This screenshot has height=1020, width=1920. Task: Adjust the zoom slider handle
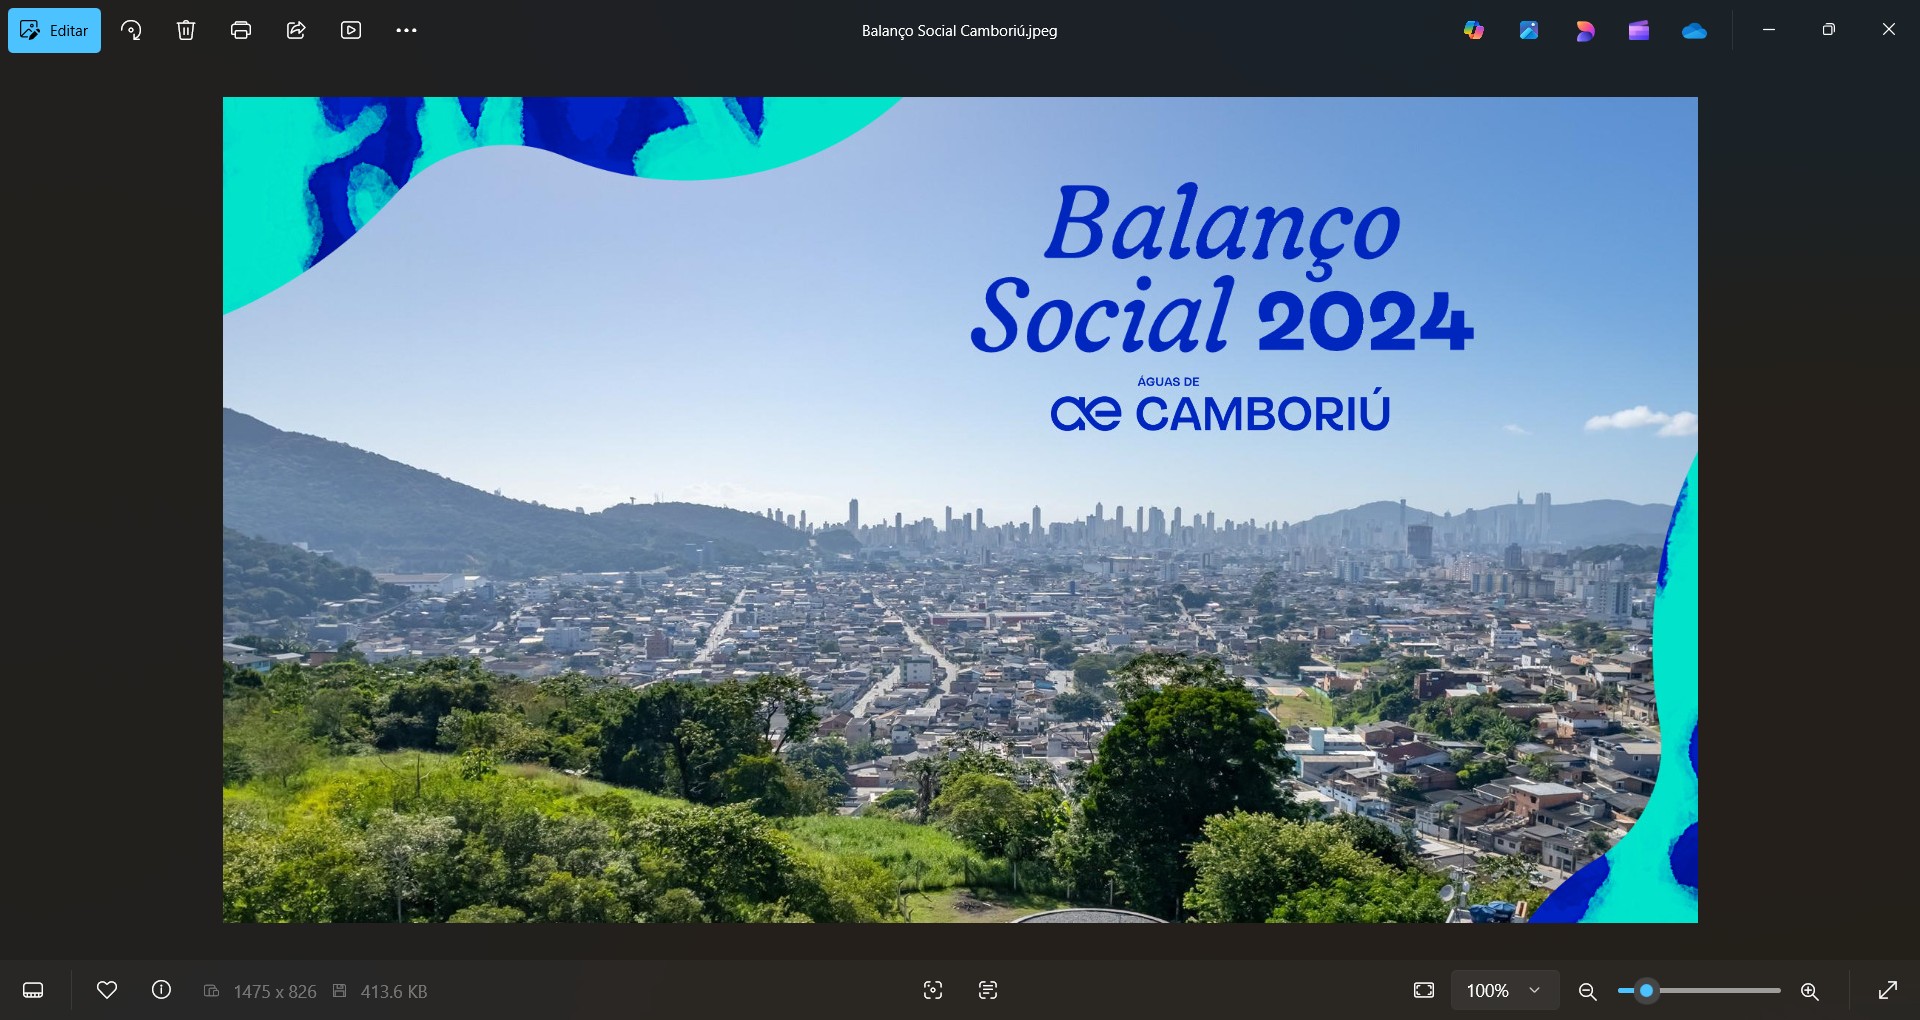1646,991
